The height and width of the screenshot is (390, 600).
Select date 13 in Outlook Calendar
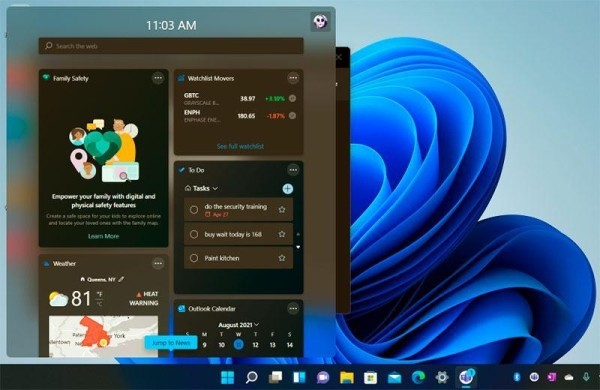[272, 345]
